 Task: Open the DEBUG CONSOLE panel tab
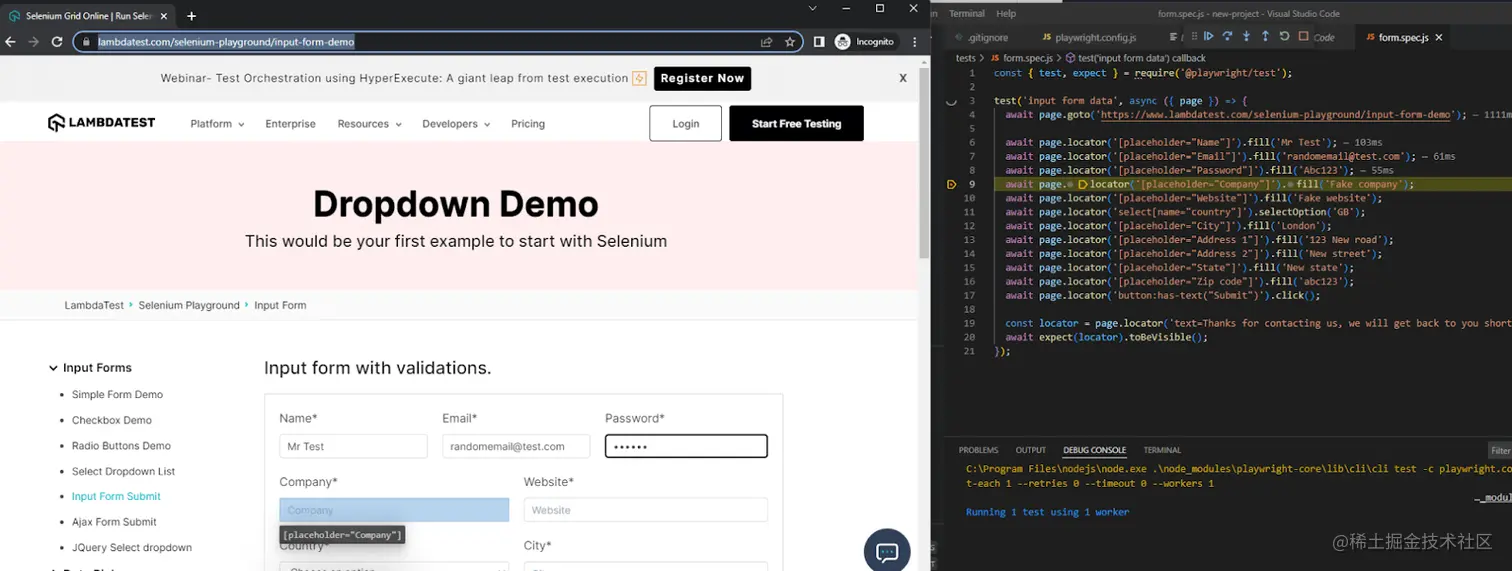pyautogui.click(x=1094, y=450)
